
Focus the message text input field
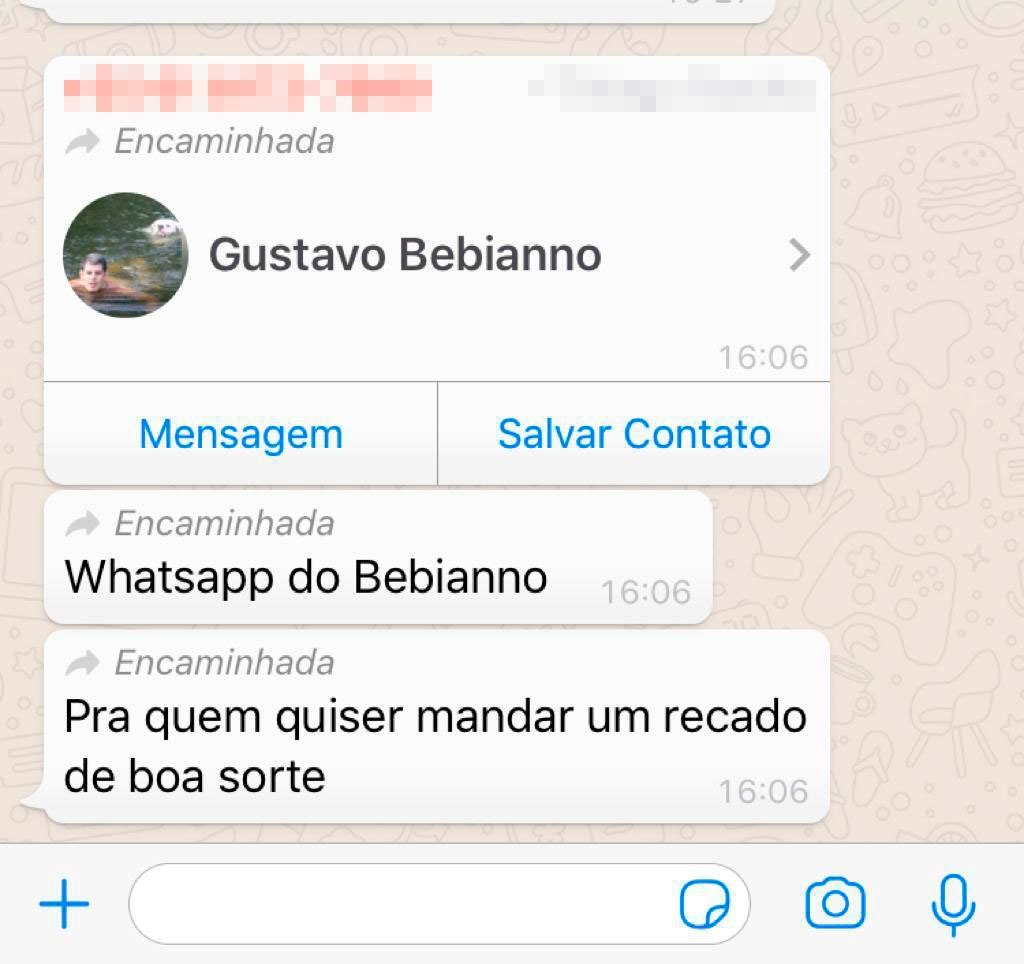(x=440, y=904)
